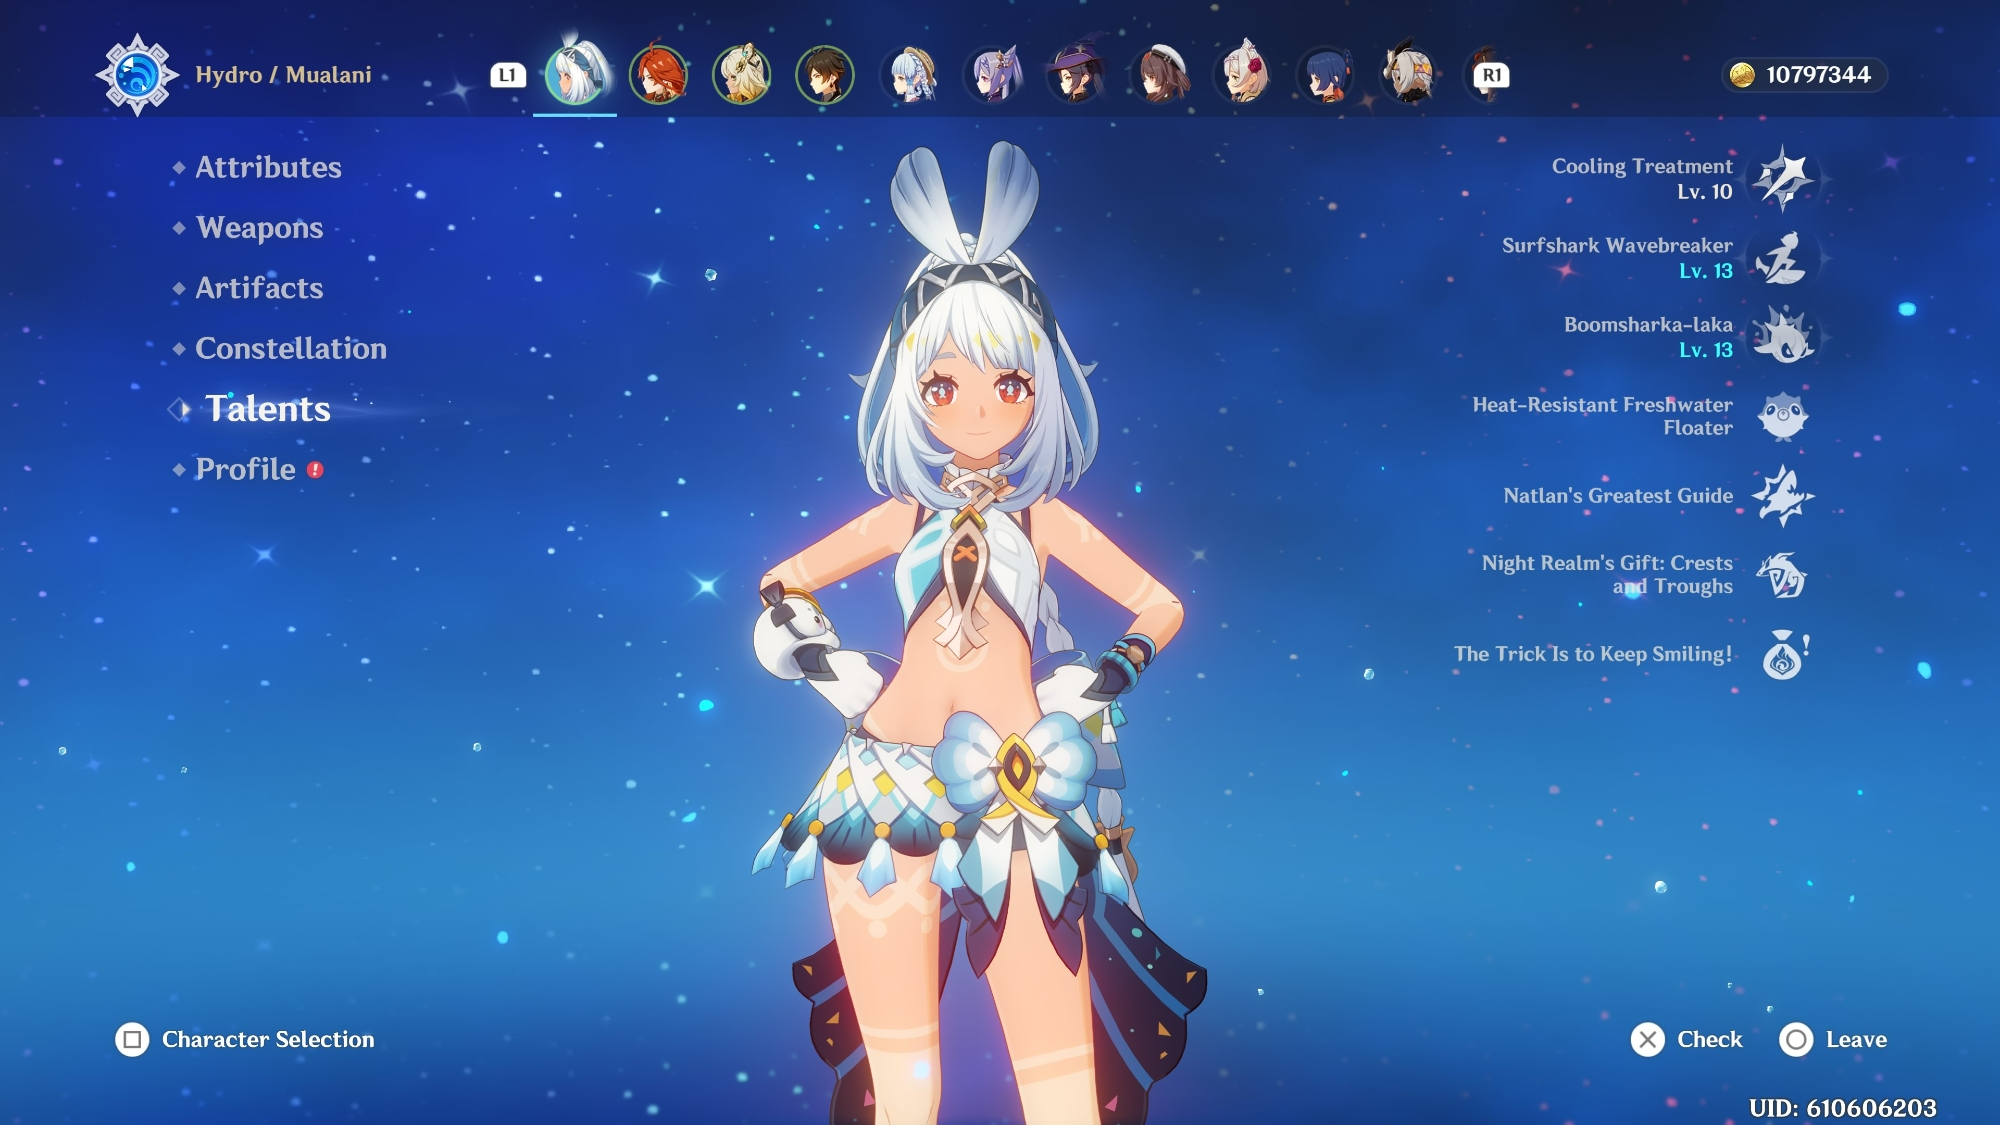Click the Hydro element emblem icon
2000x1125 pixels.
[137, 75]
